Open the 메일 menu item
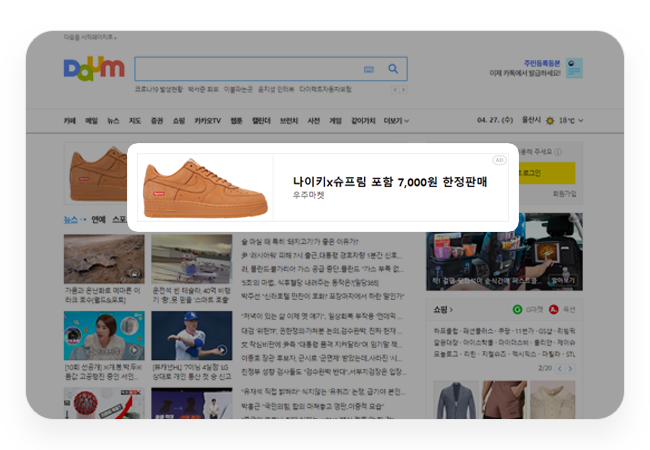 [x=91, y=121]
